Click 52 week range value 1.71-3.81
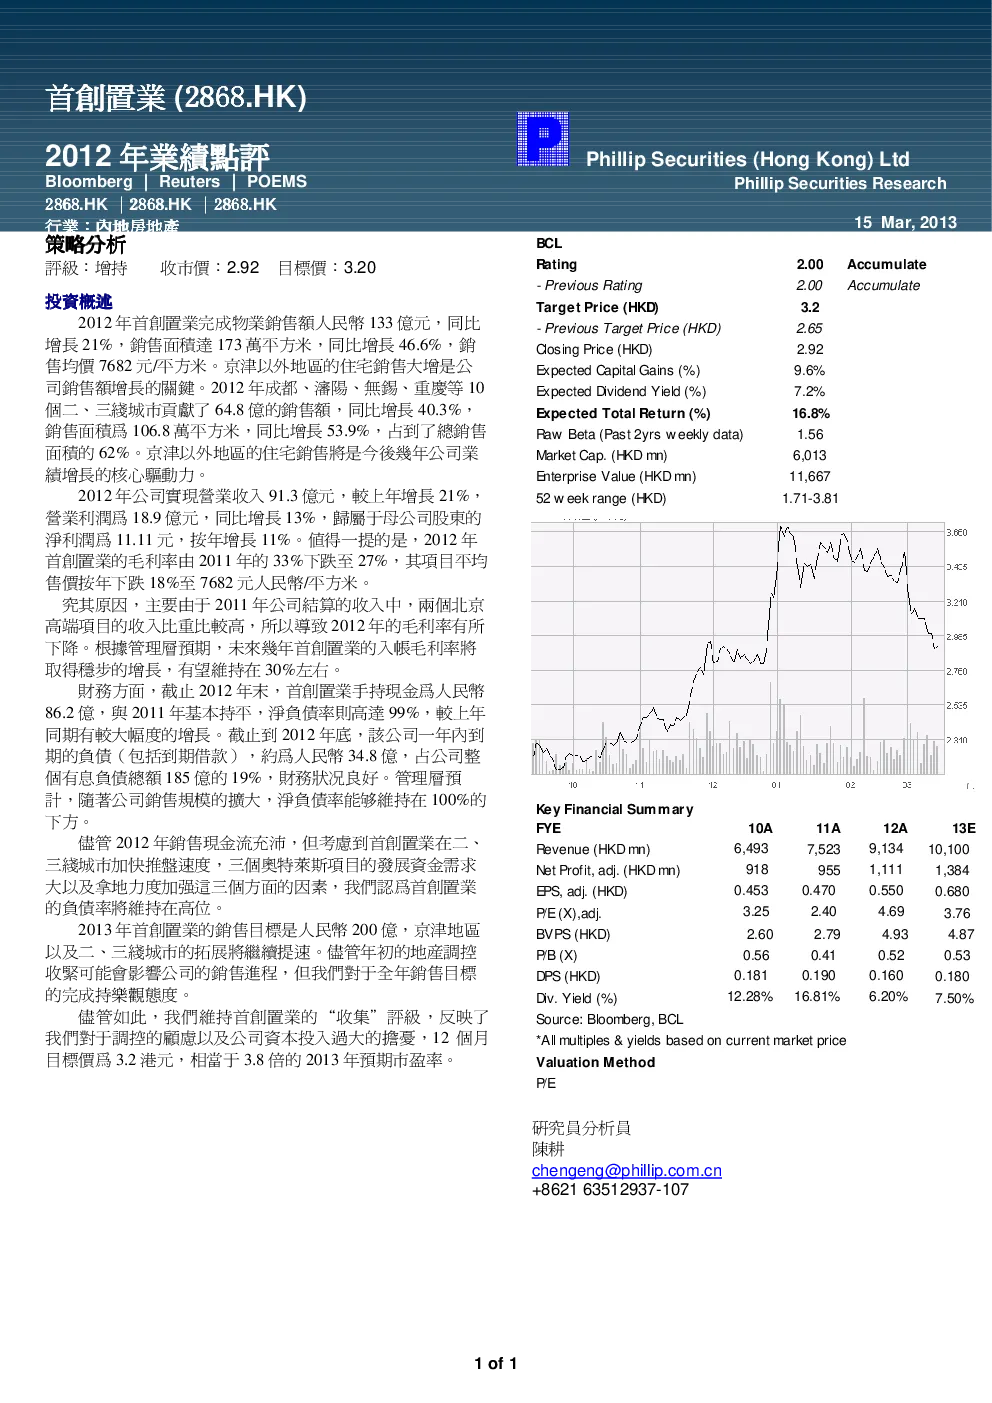The height and width of the screenshot is (1403, 992). pyautogui.click(x=811, y=499)
